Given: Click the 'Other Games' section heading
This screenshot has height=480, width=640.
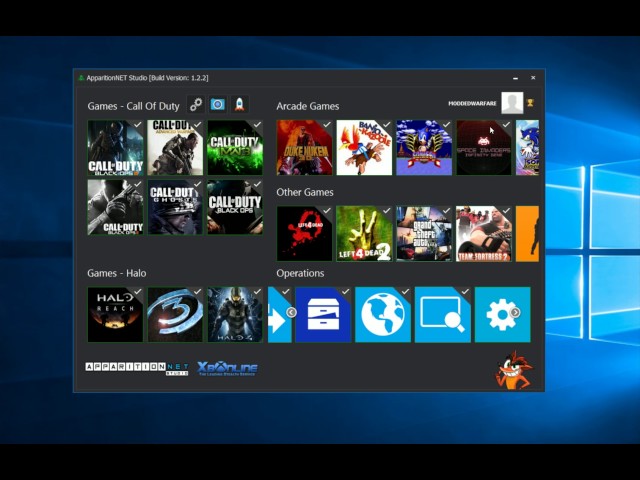Looking at the screenshot, I should pos(305,192).
